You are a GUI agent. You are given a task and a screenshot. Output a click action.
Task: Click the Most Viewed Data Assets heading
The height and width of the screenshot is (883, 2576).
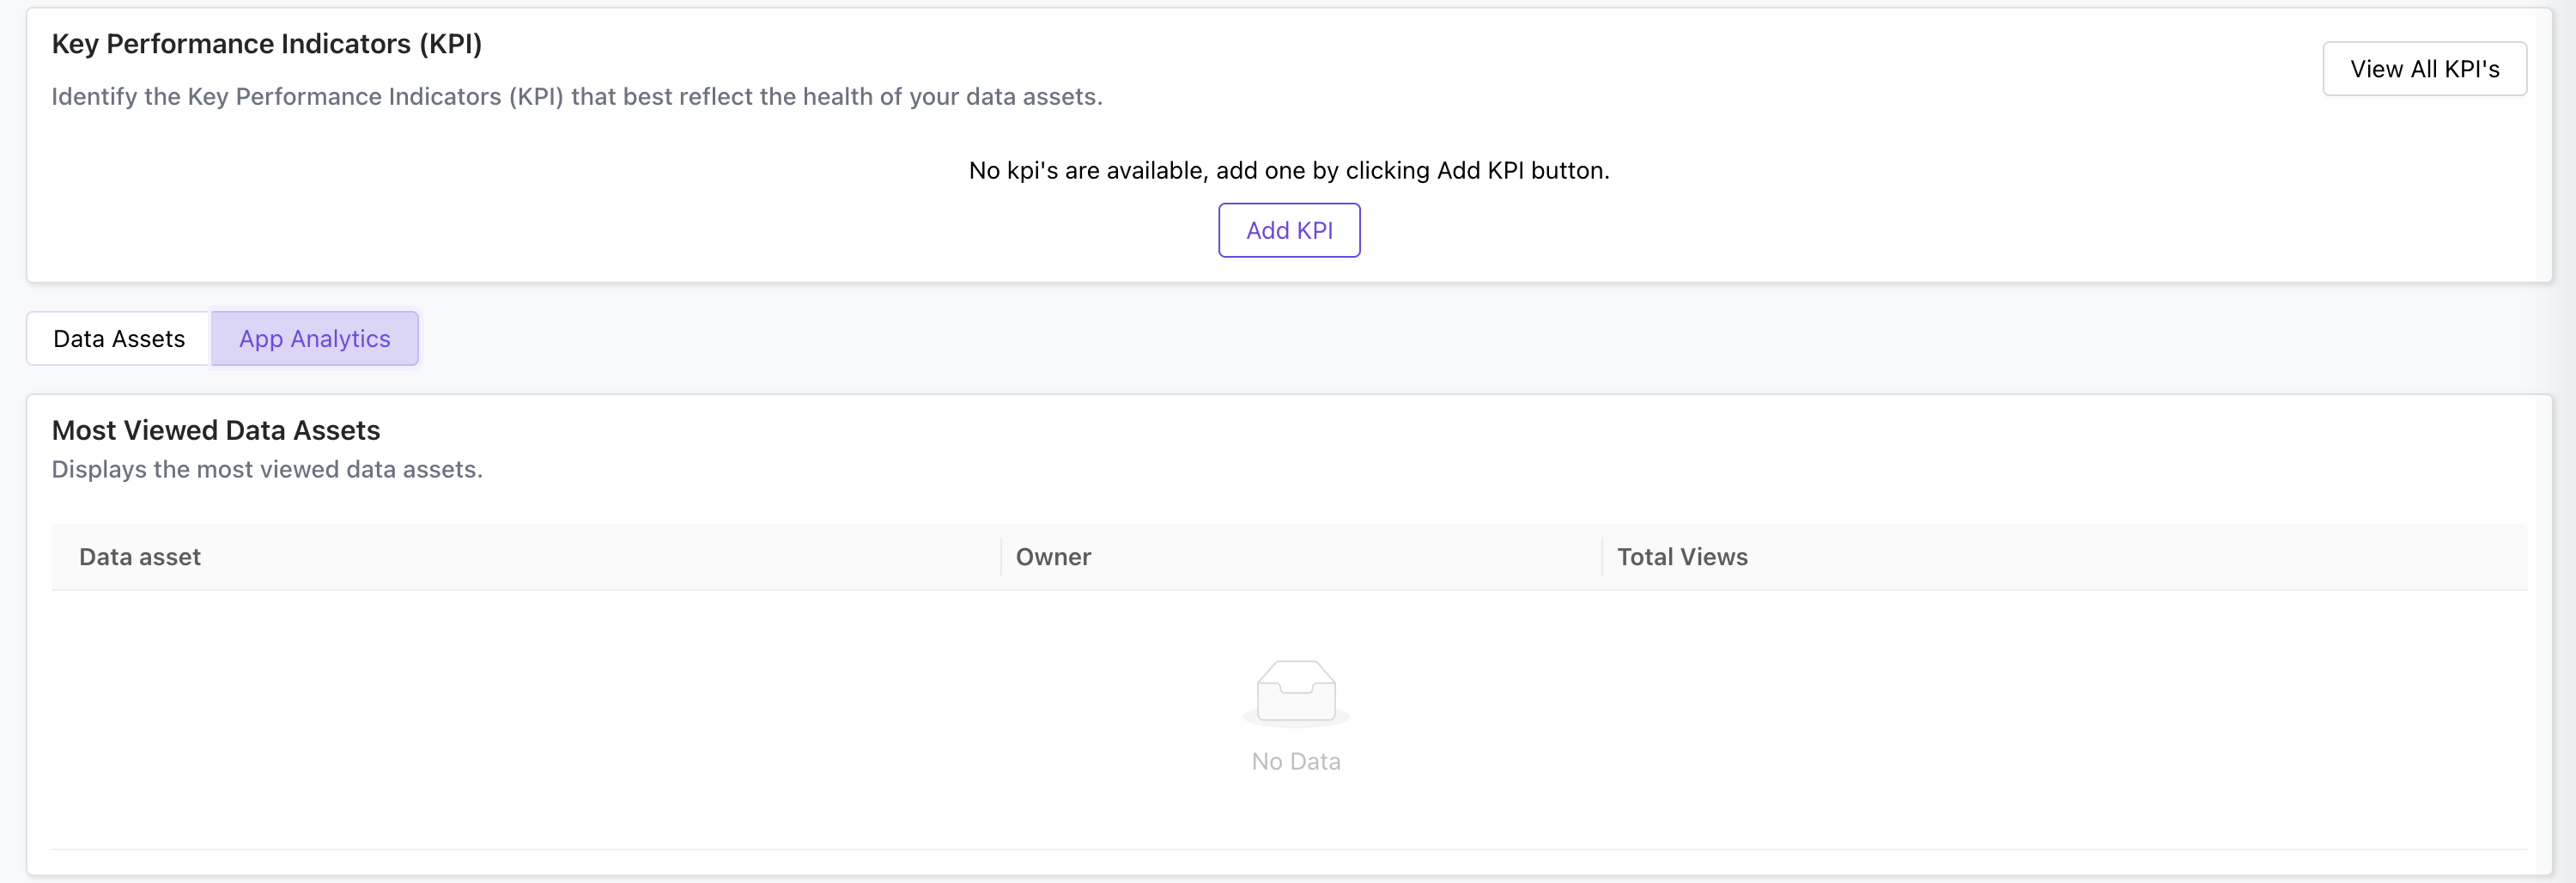(216, 430)
